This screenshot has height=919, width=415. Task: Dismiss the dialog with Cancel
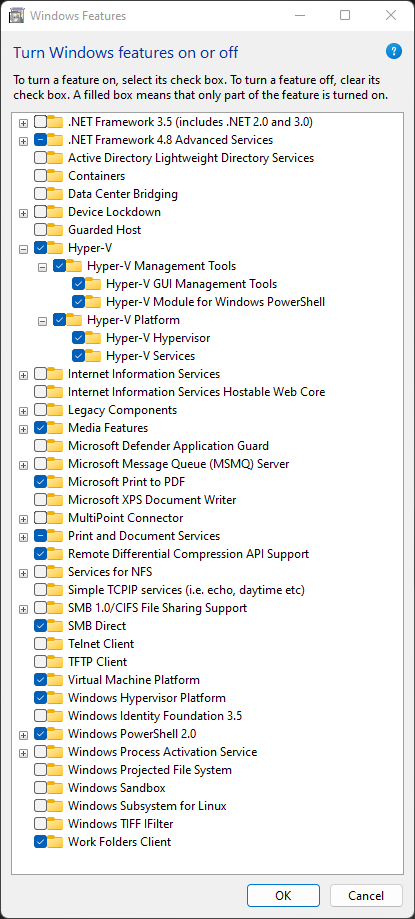(366, 896)
